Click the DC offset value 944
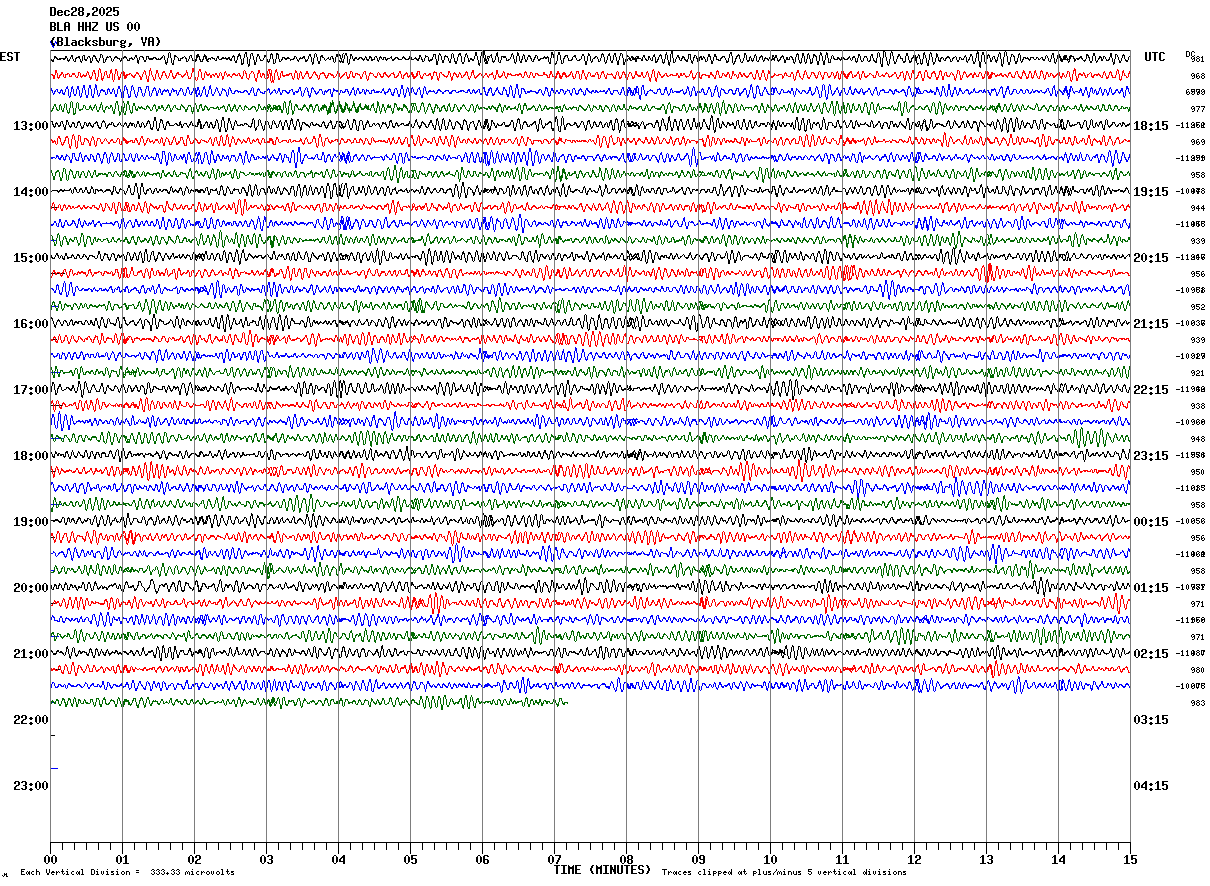 [1197, 208]
